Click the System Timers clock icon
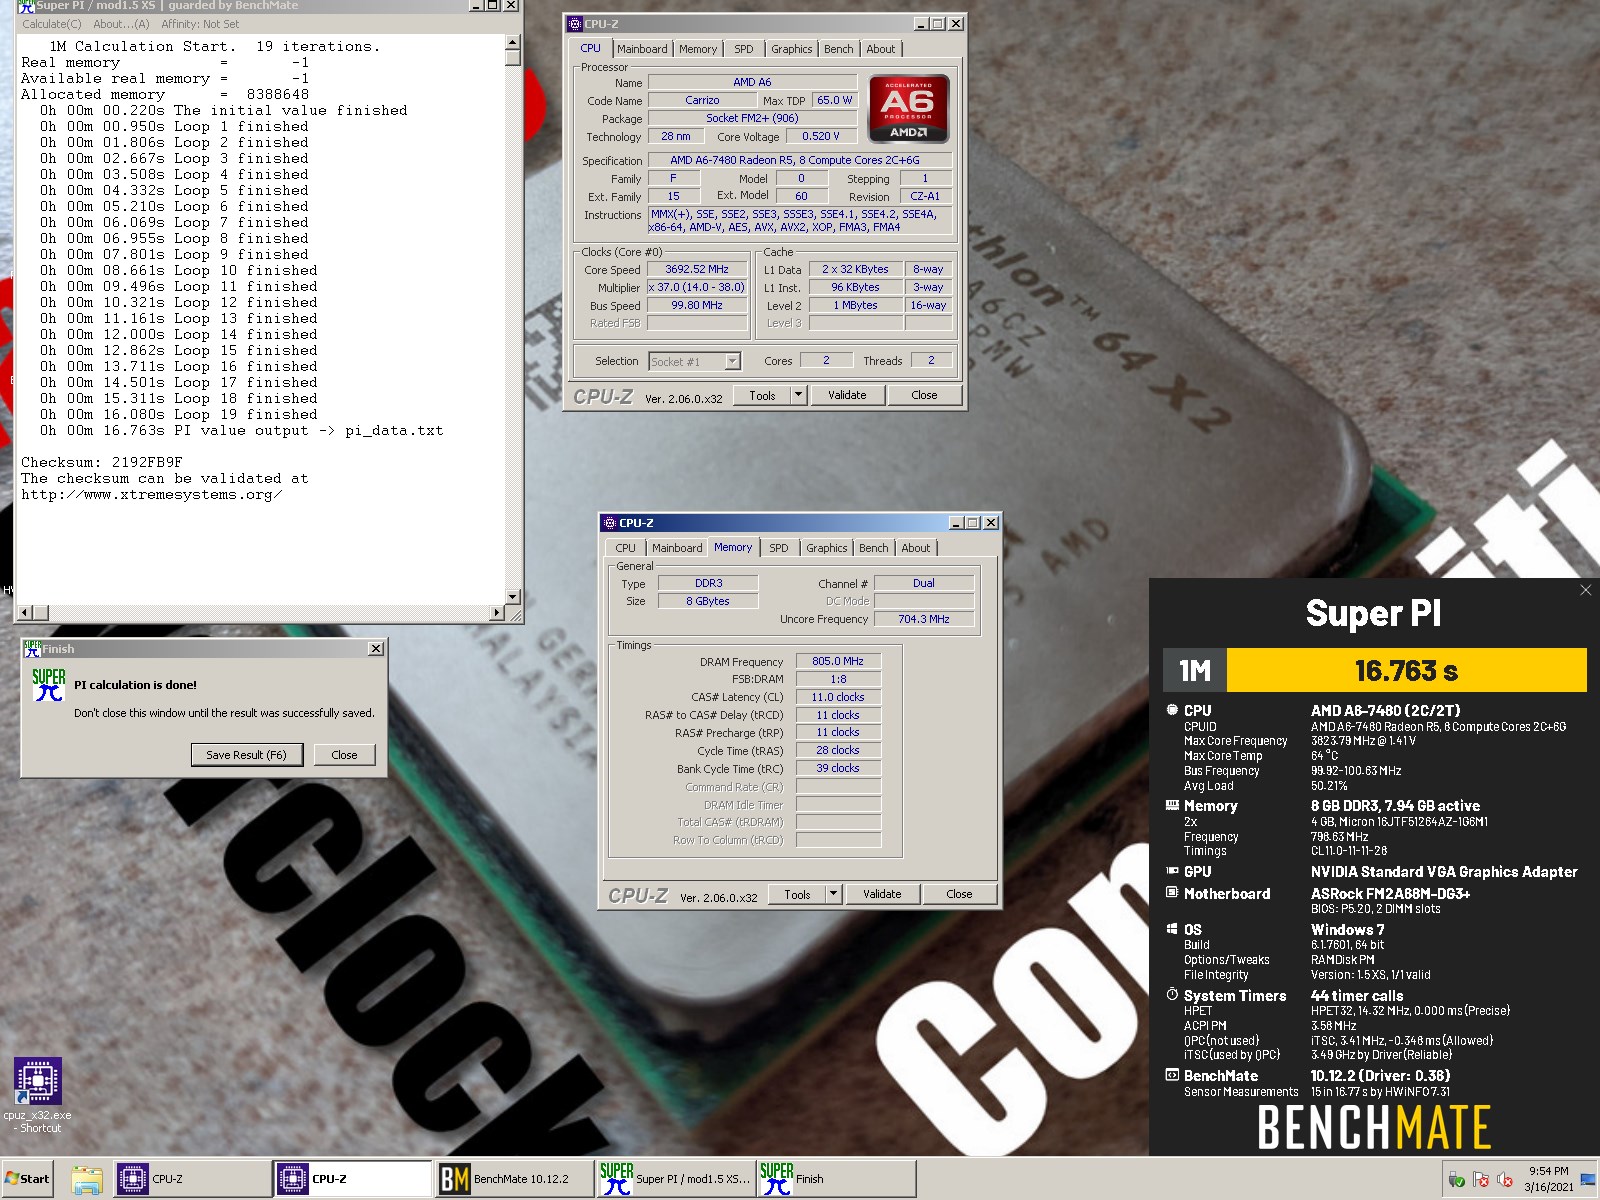This screenshot has width=1600, height=1200. tap(1172, 995)
